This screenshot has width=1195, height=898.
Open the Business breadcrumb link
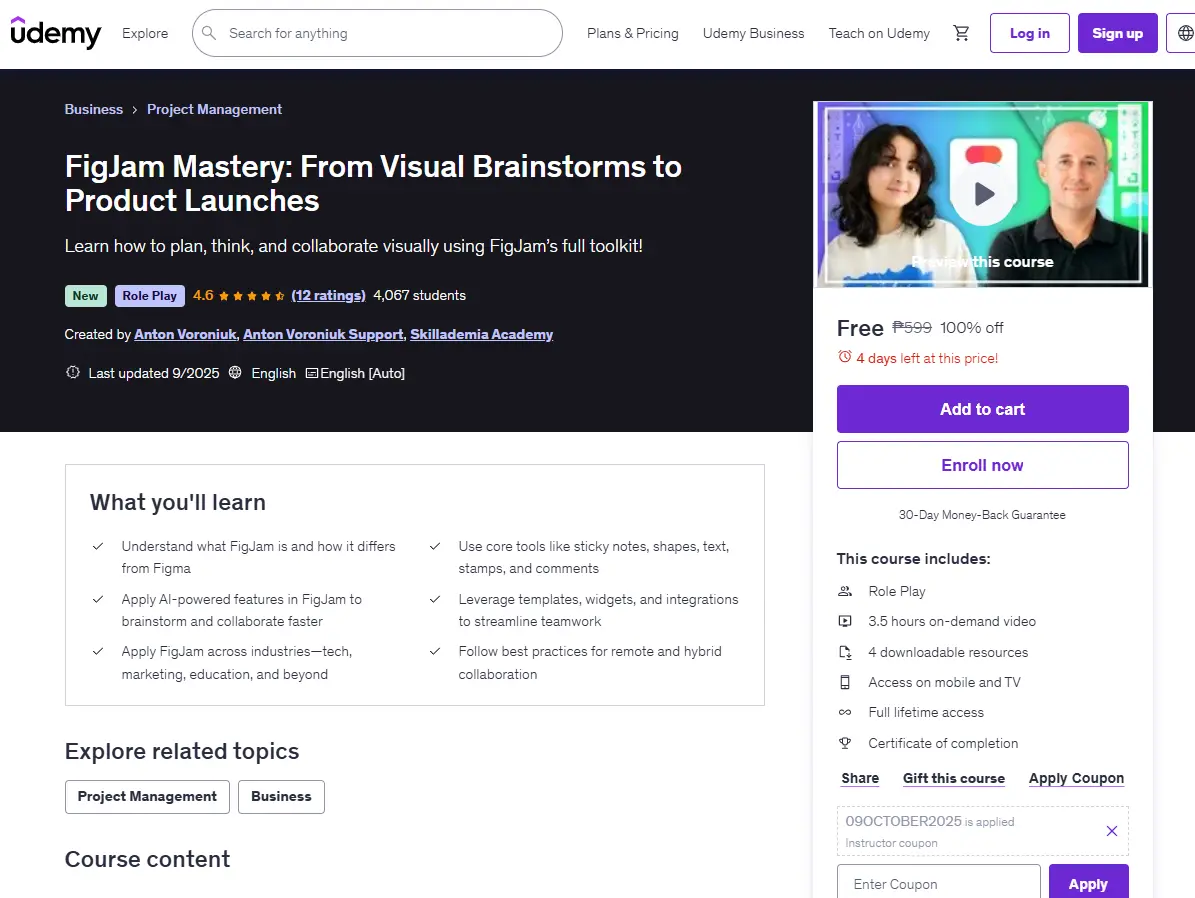[94, 109]
